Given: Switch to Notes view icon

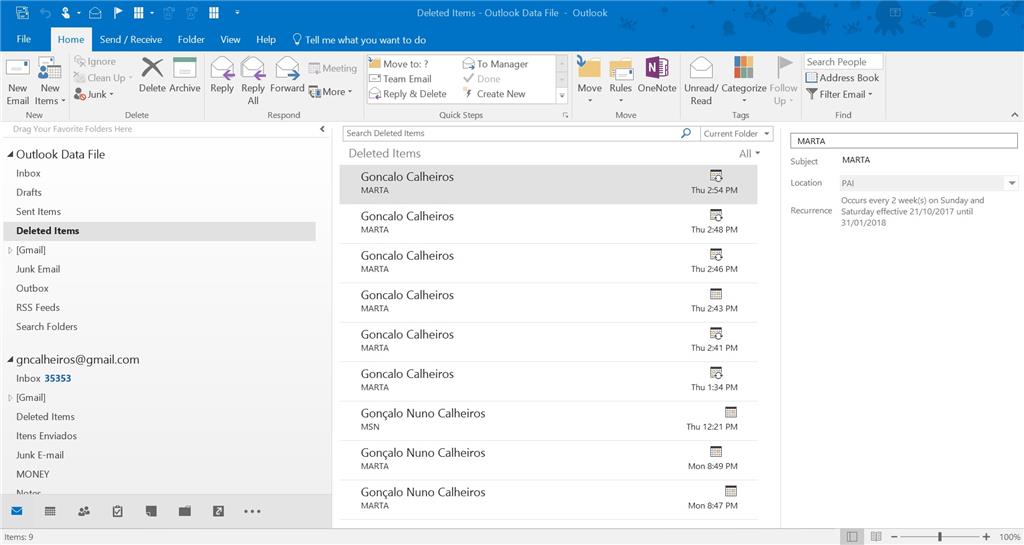Looking at the screenshot, I should (151, 511).
